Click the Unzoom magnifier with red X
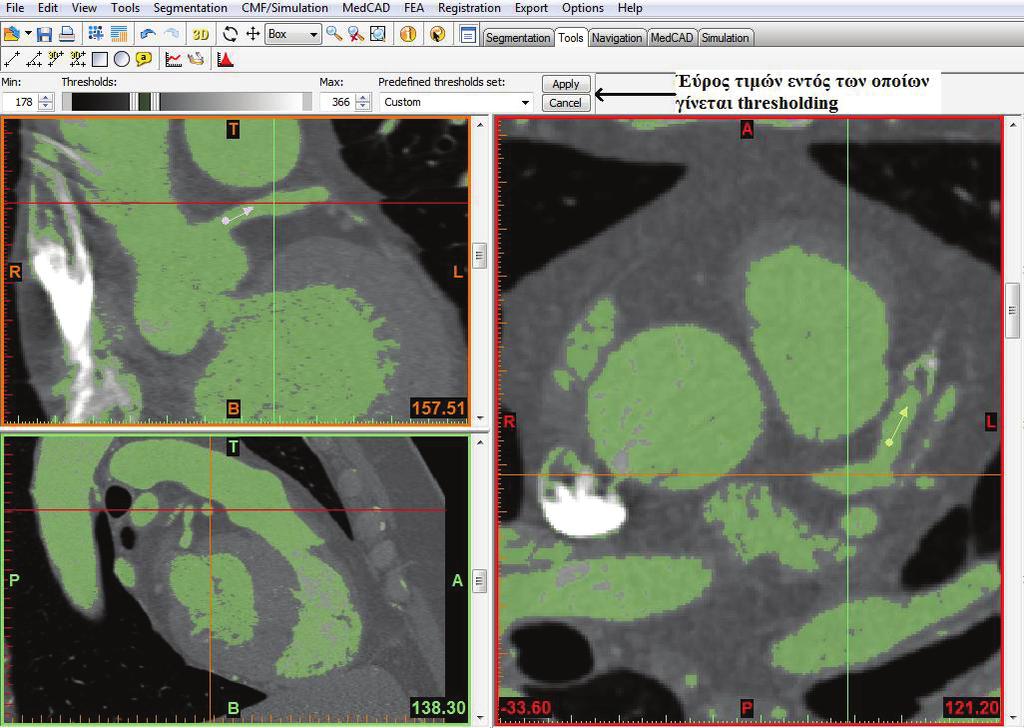 click(x=356, y=34)
